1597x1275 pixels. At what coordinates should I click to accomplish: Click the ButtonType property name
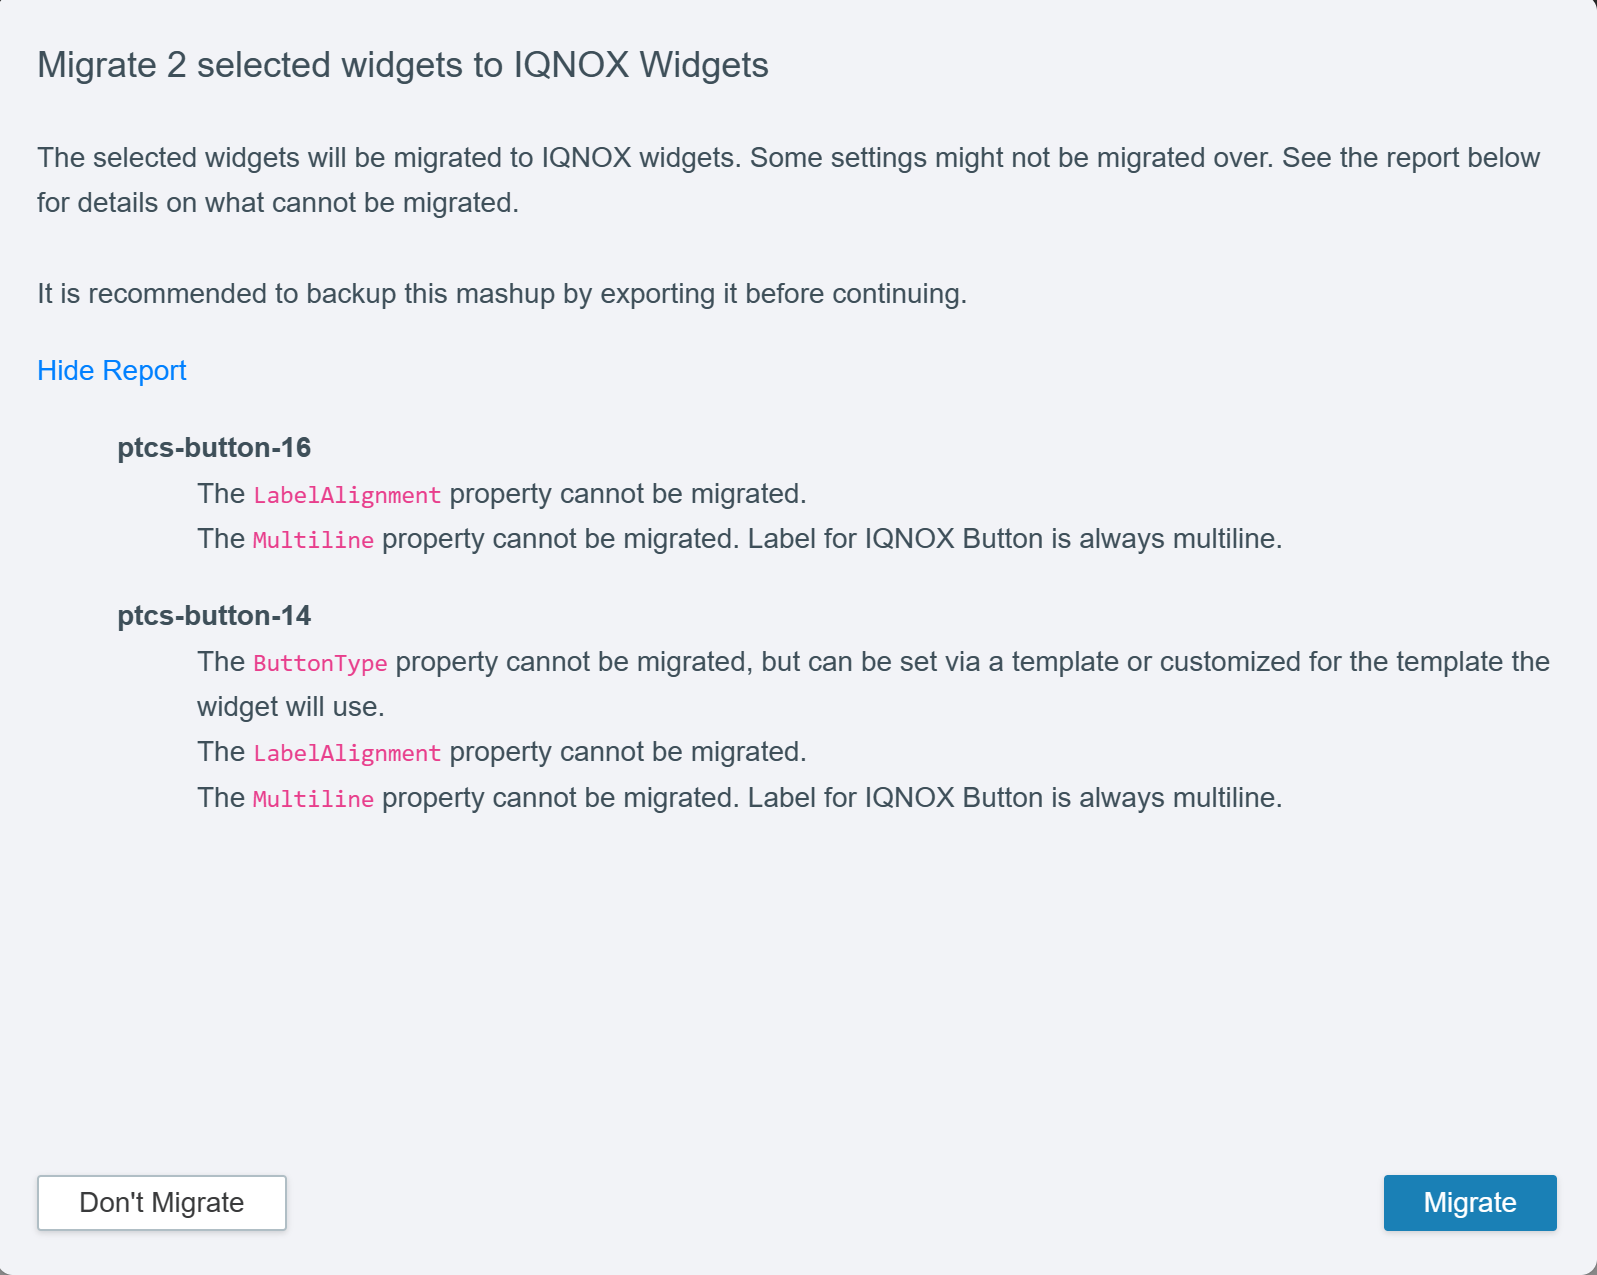(x=320, y=663)
